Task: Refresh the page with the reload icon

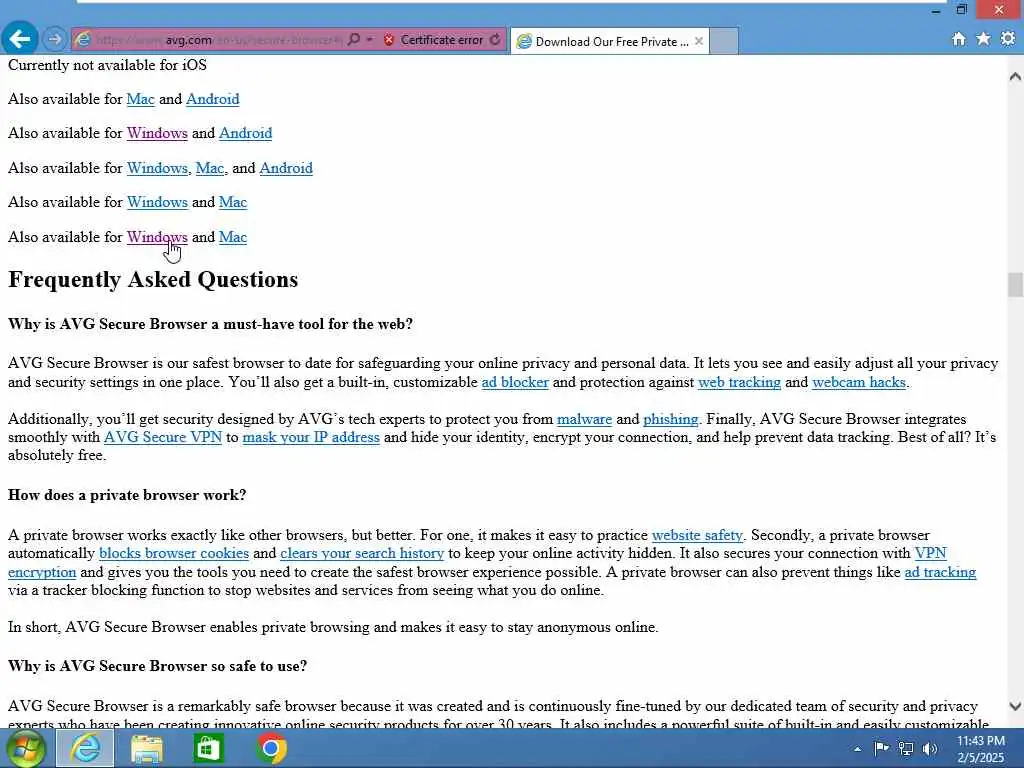Action: [496, 40]
